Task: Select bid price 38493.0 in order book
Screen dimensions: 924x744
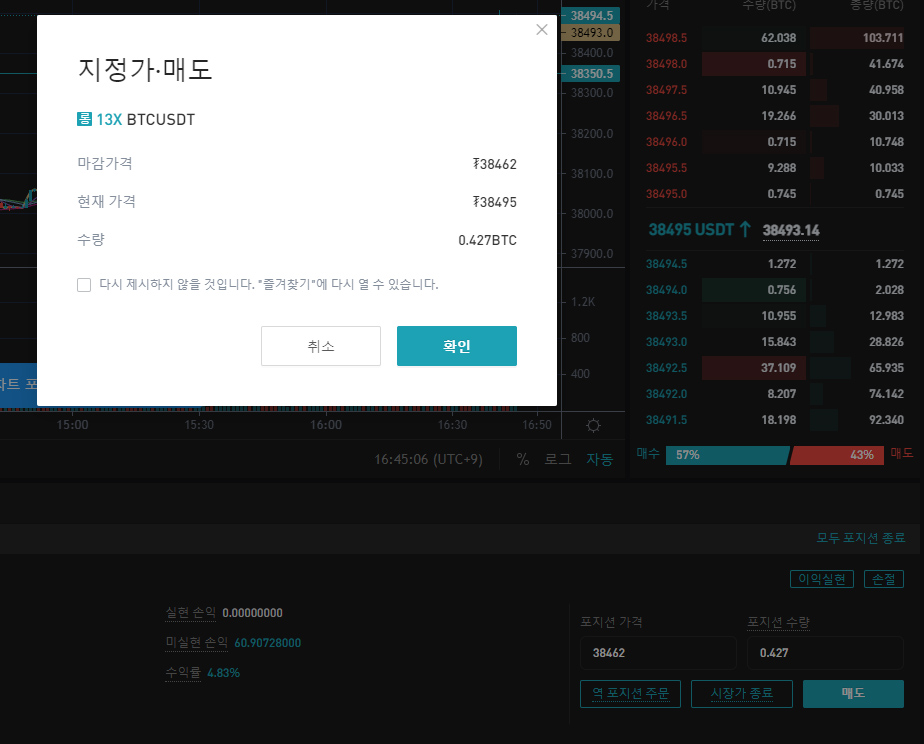Action: click(x=666, y=342)
